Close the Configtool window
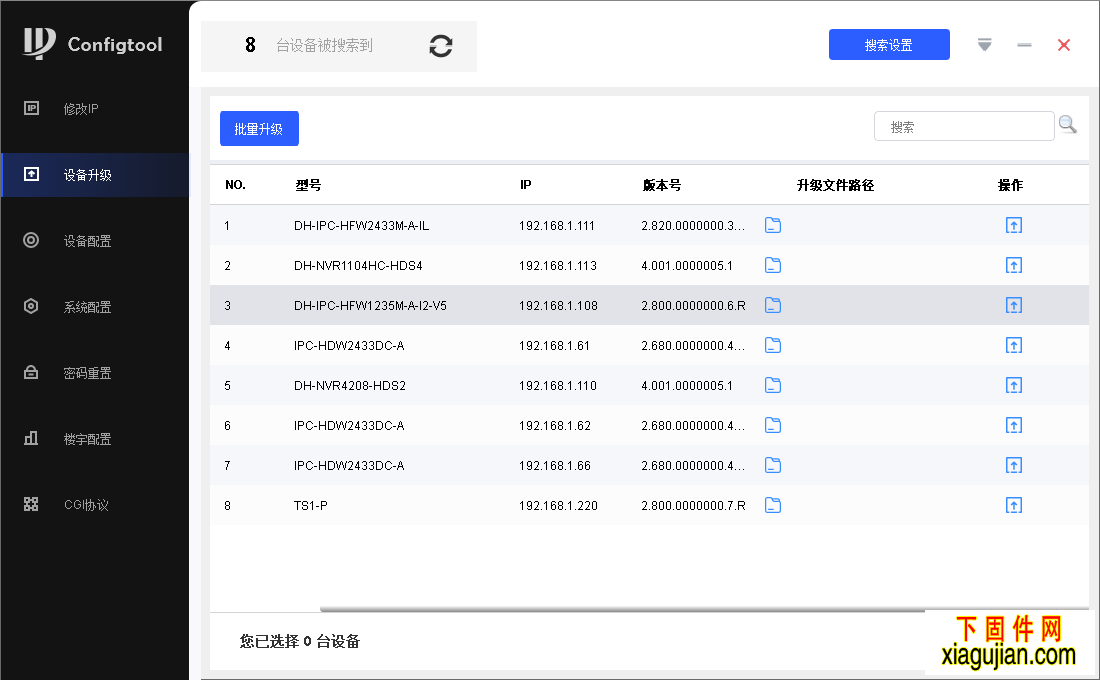 coord(1064,45)
